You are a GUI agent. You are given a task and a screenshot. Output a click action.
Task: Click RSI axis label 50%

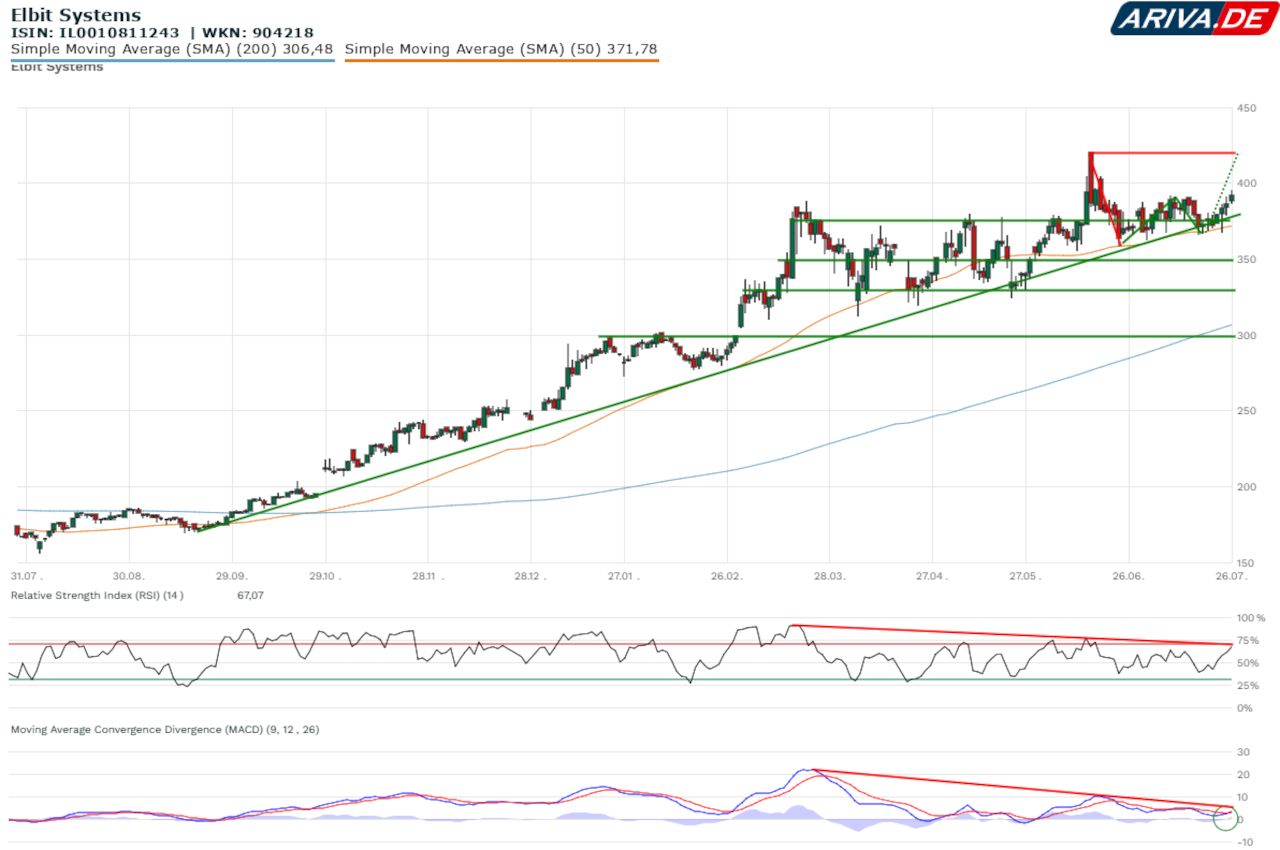(x=1250, y=664)
